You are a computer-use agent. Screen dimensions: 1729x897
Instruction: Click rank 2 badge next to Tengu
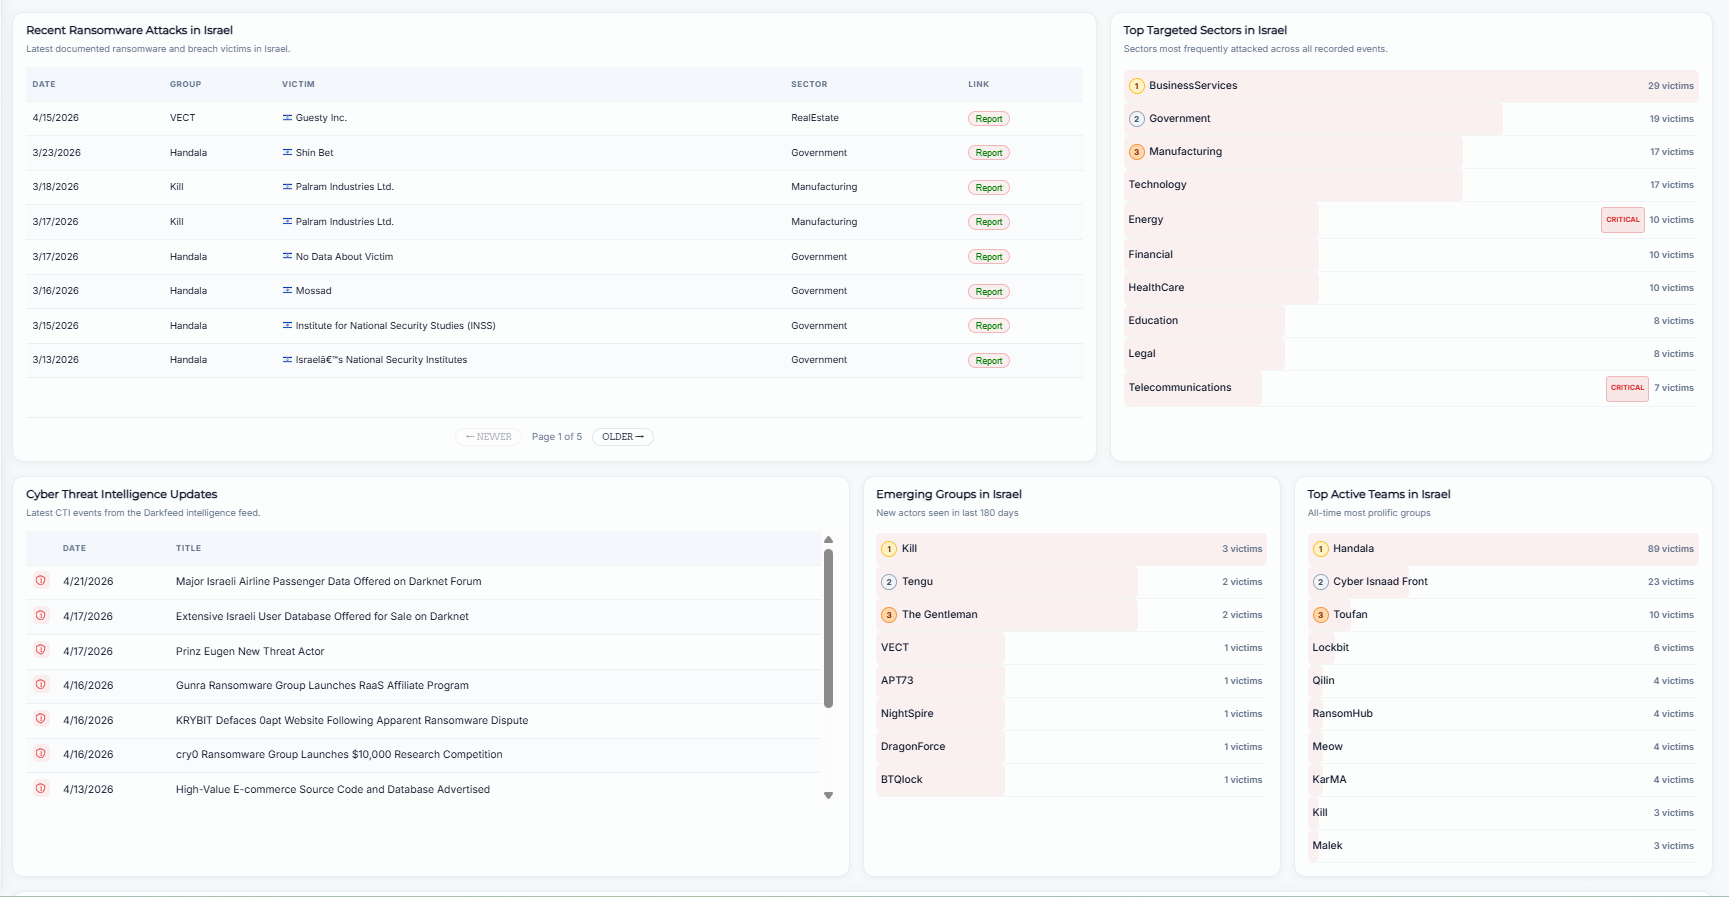tap(889, 582)
